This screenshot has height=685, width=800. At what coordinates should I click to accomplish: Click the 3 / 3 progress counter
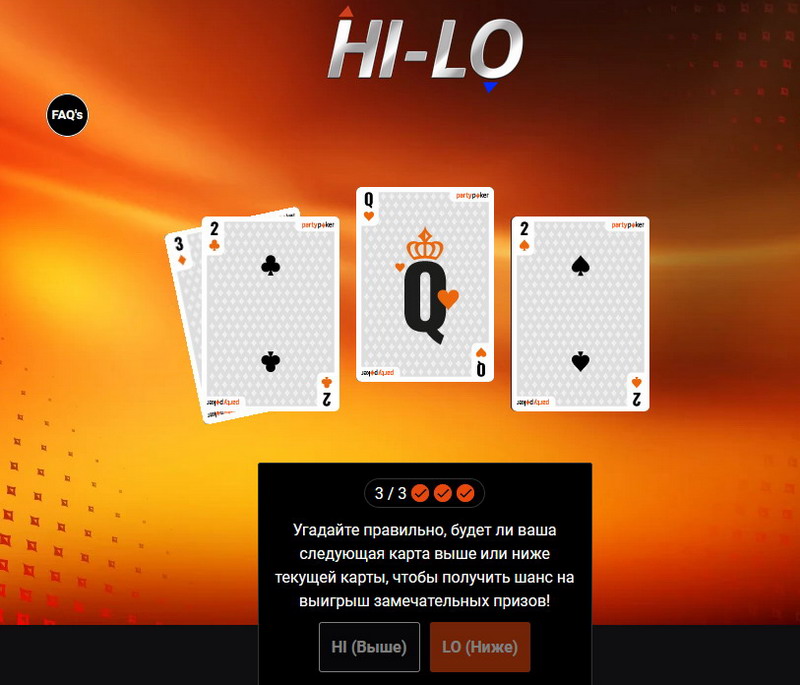391,493
